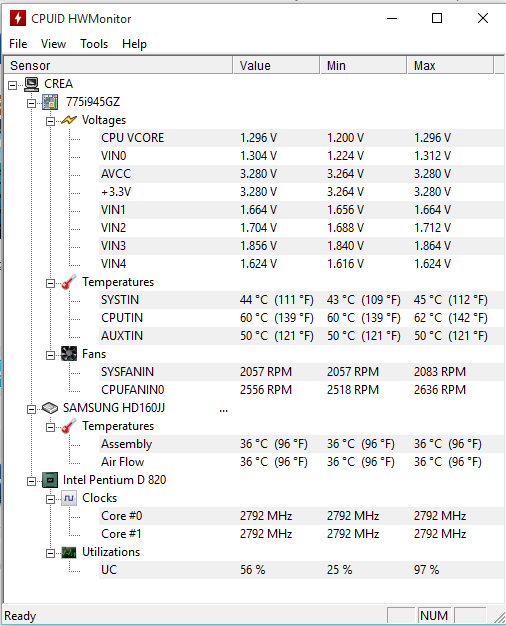The height and width of the screenshot is (626, 506).
Task: Click the 62 °C CPUTIN max value
Action: [450, 318]
